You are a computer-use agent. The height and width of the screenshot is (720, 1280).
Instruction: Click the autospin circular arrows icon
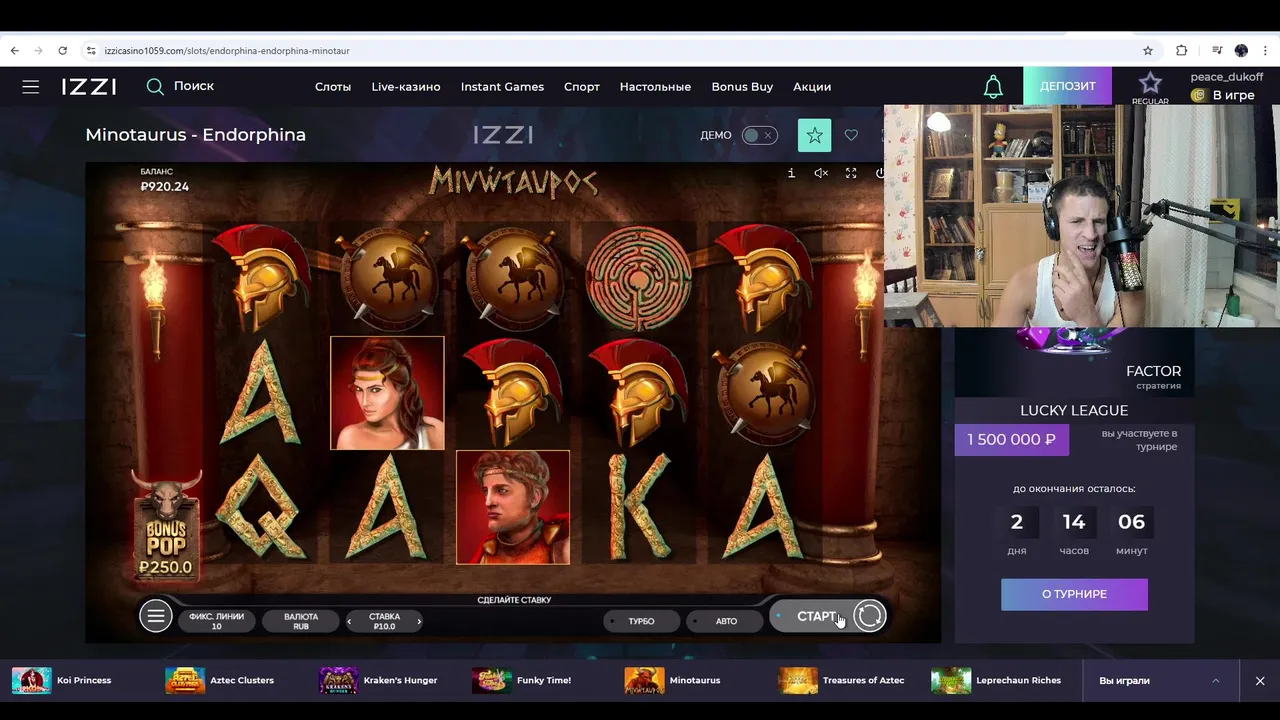(870, 616)
